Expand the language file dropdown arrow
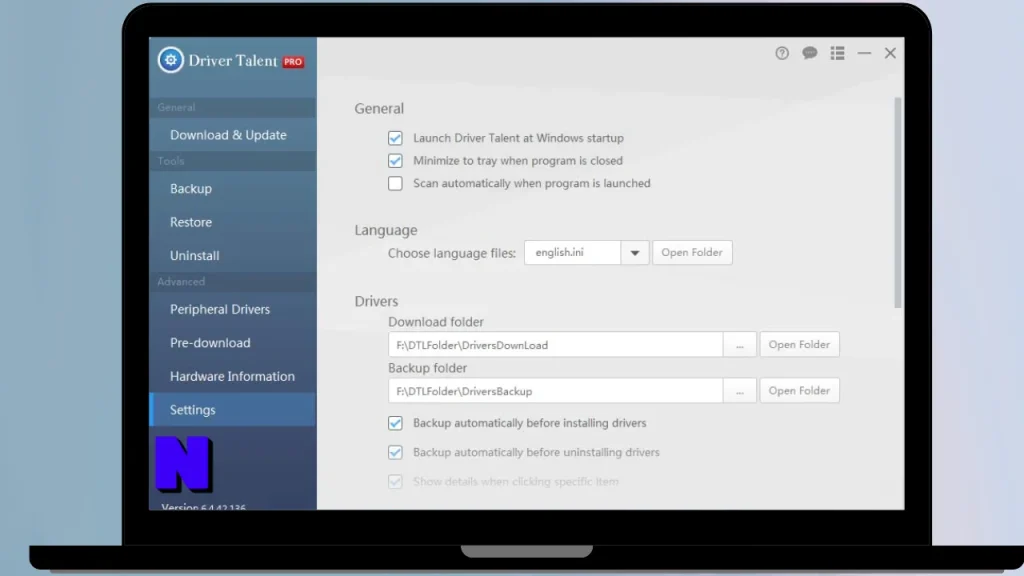 coord(635,253)
